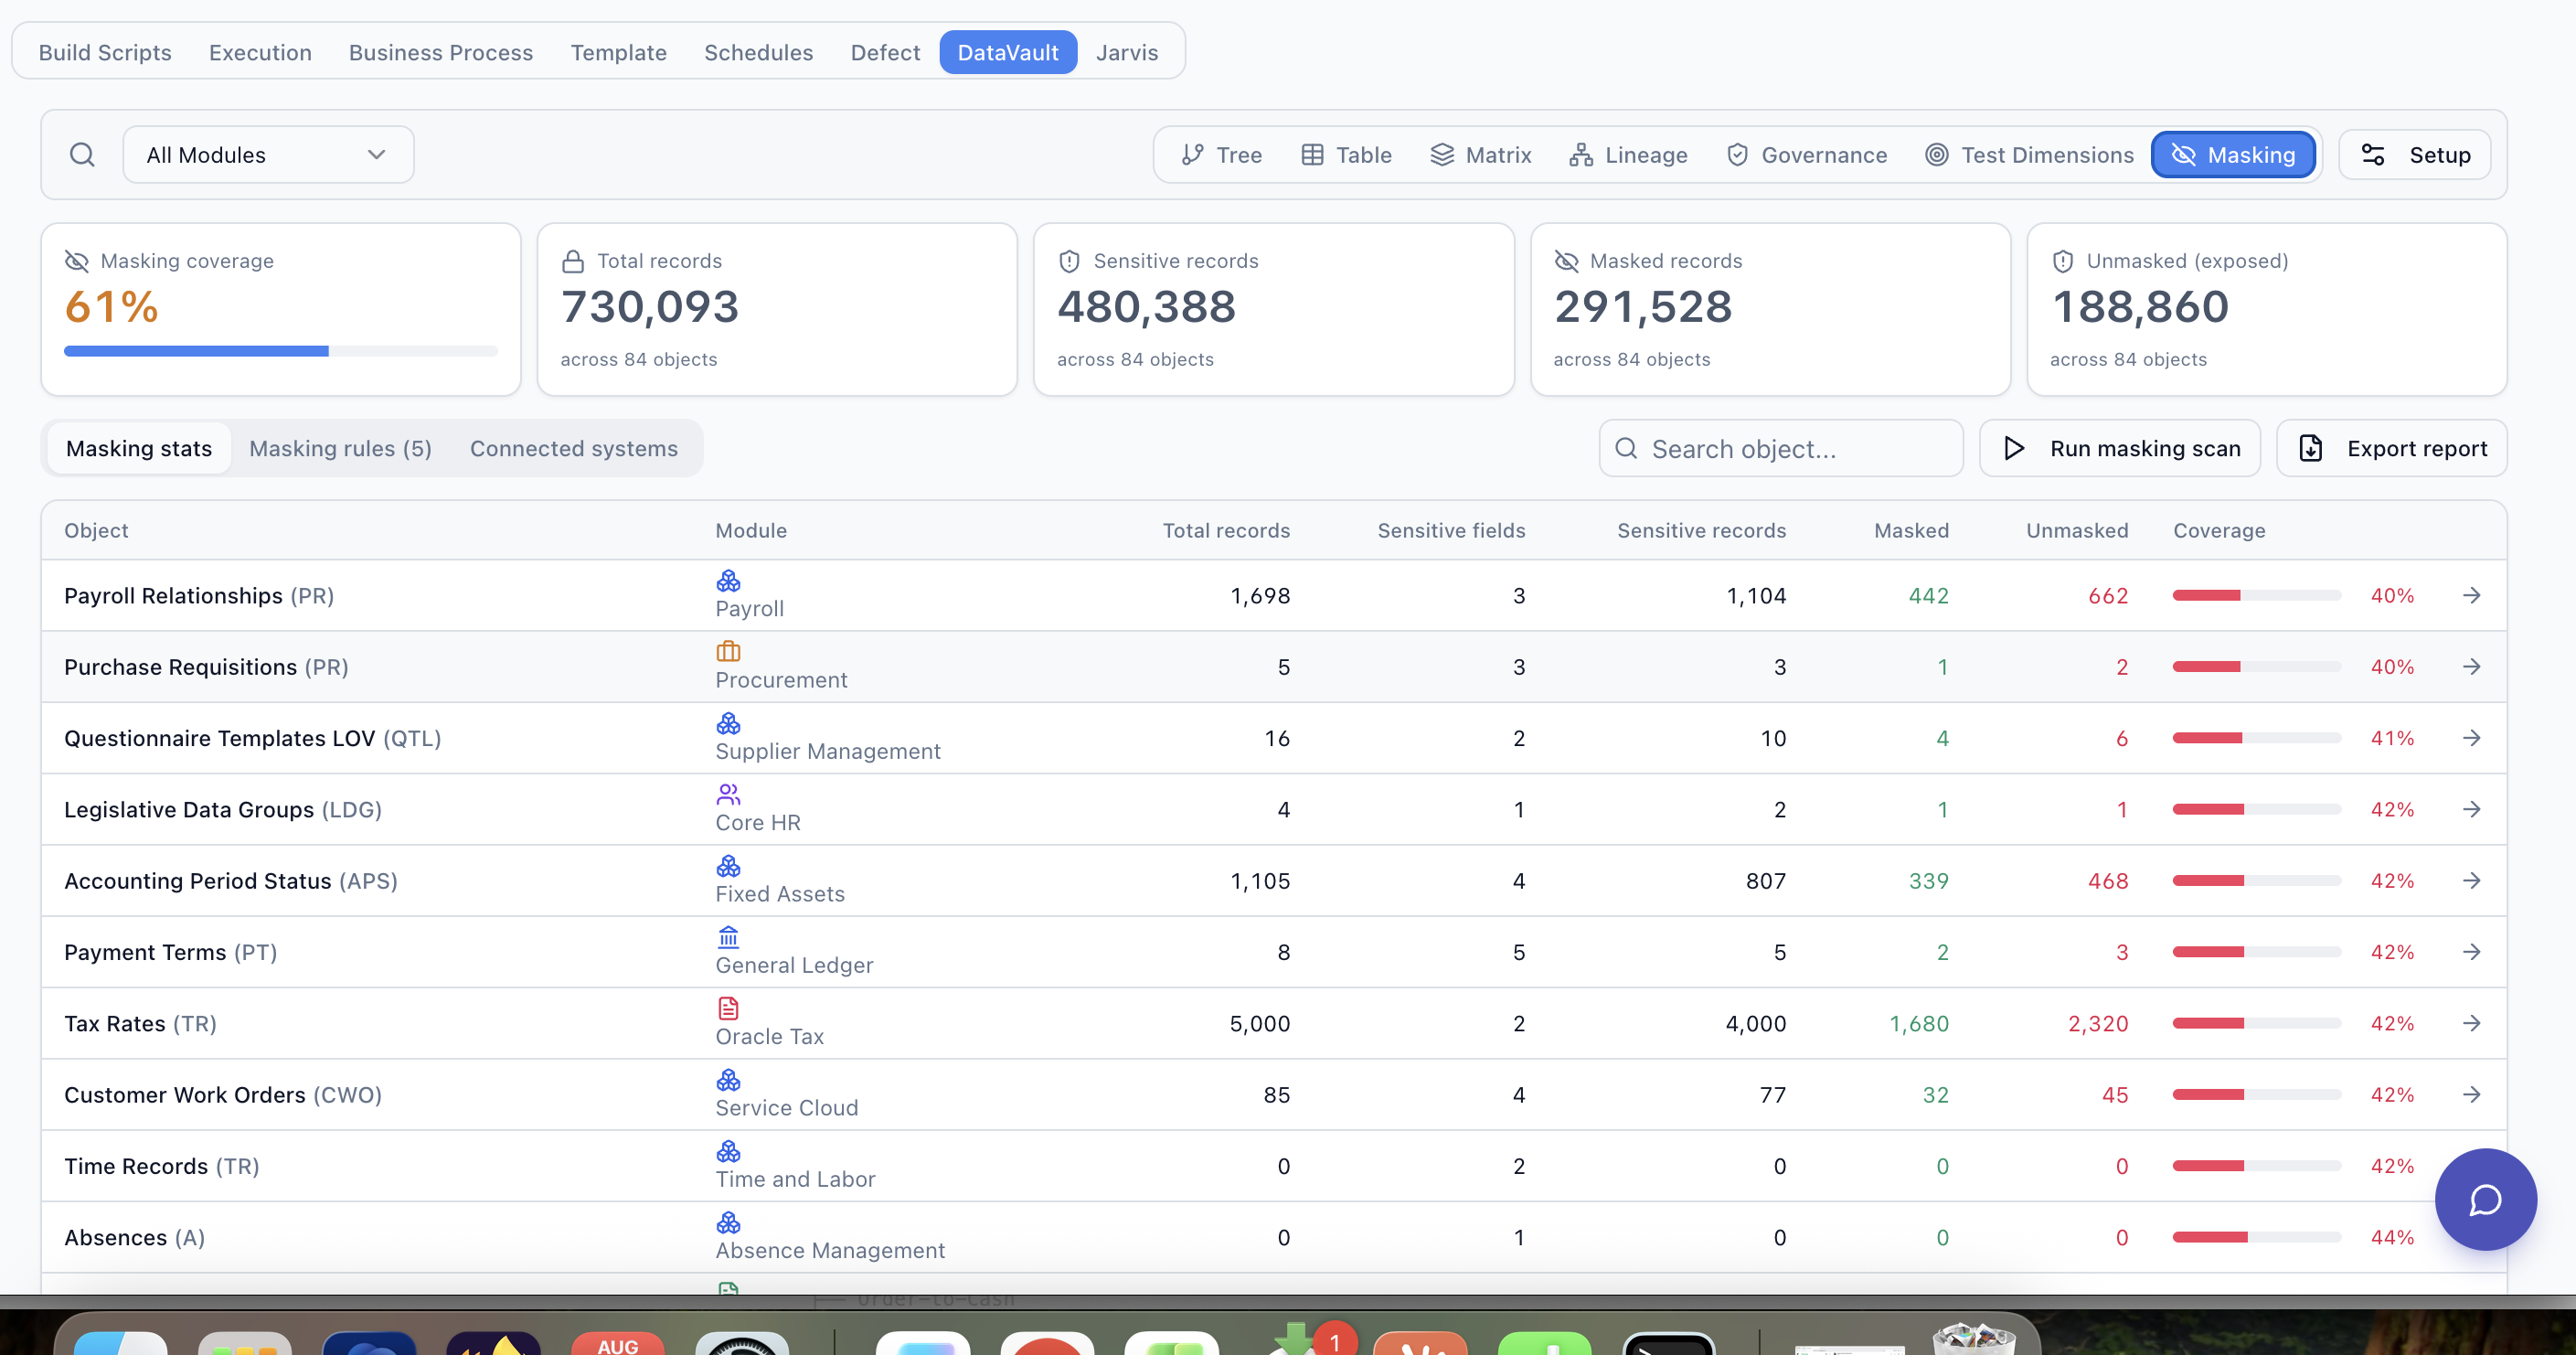The width and height of the screenshot is (2576, 1355).
Task: Open the Schedules tab
Action: (758, 52)
